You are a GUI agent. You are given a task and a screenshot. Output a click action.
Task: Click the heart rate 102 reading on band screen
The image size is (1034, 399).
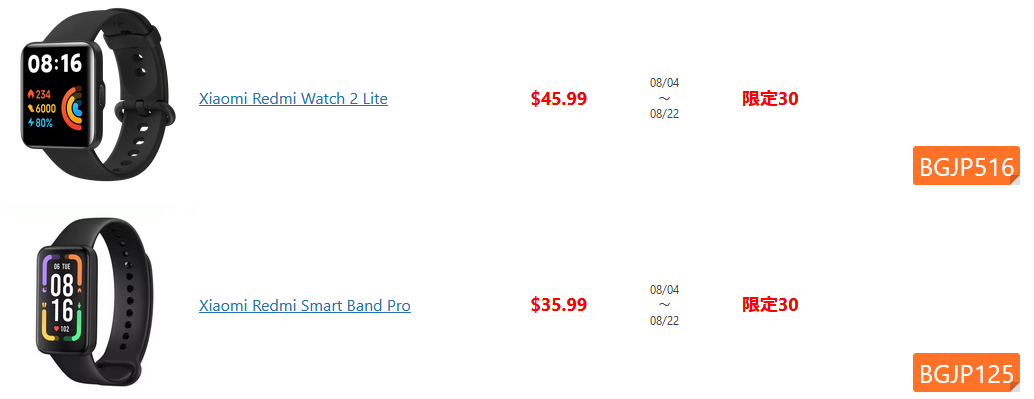62,328
